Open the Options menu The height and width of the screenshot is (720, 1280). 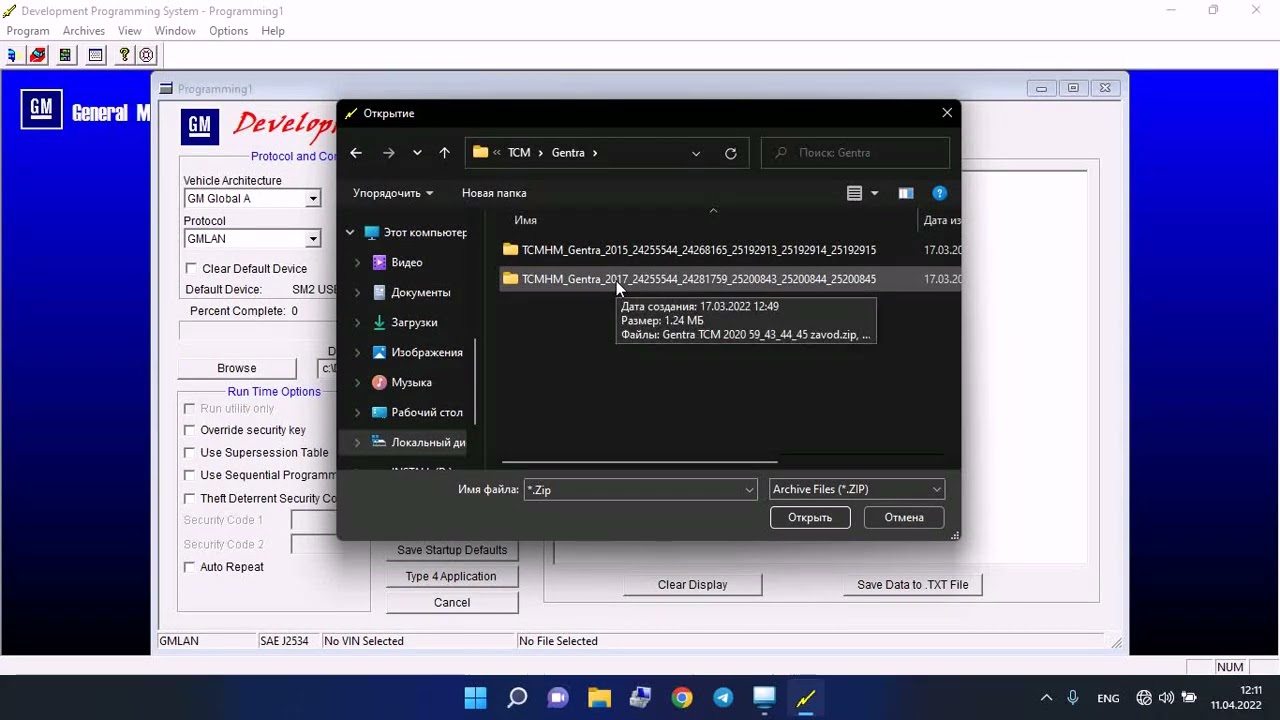[229, 31]
